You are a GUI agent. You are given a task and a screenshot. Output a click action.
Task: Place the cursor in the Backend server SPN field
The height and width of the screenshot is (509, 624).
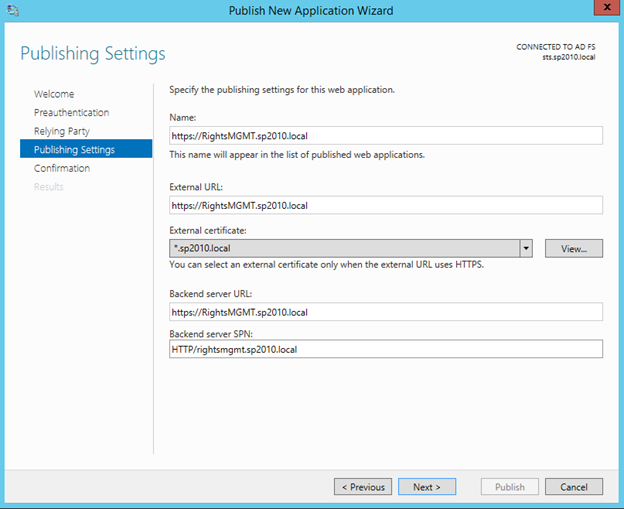[x=386, y=349]
